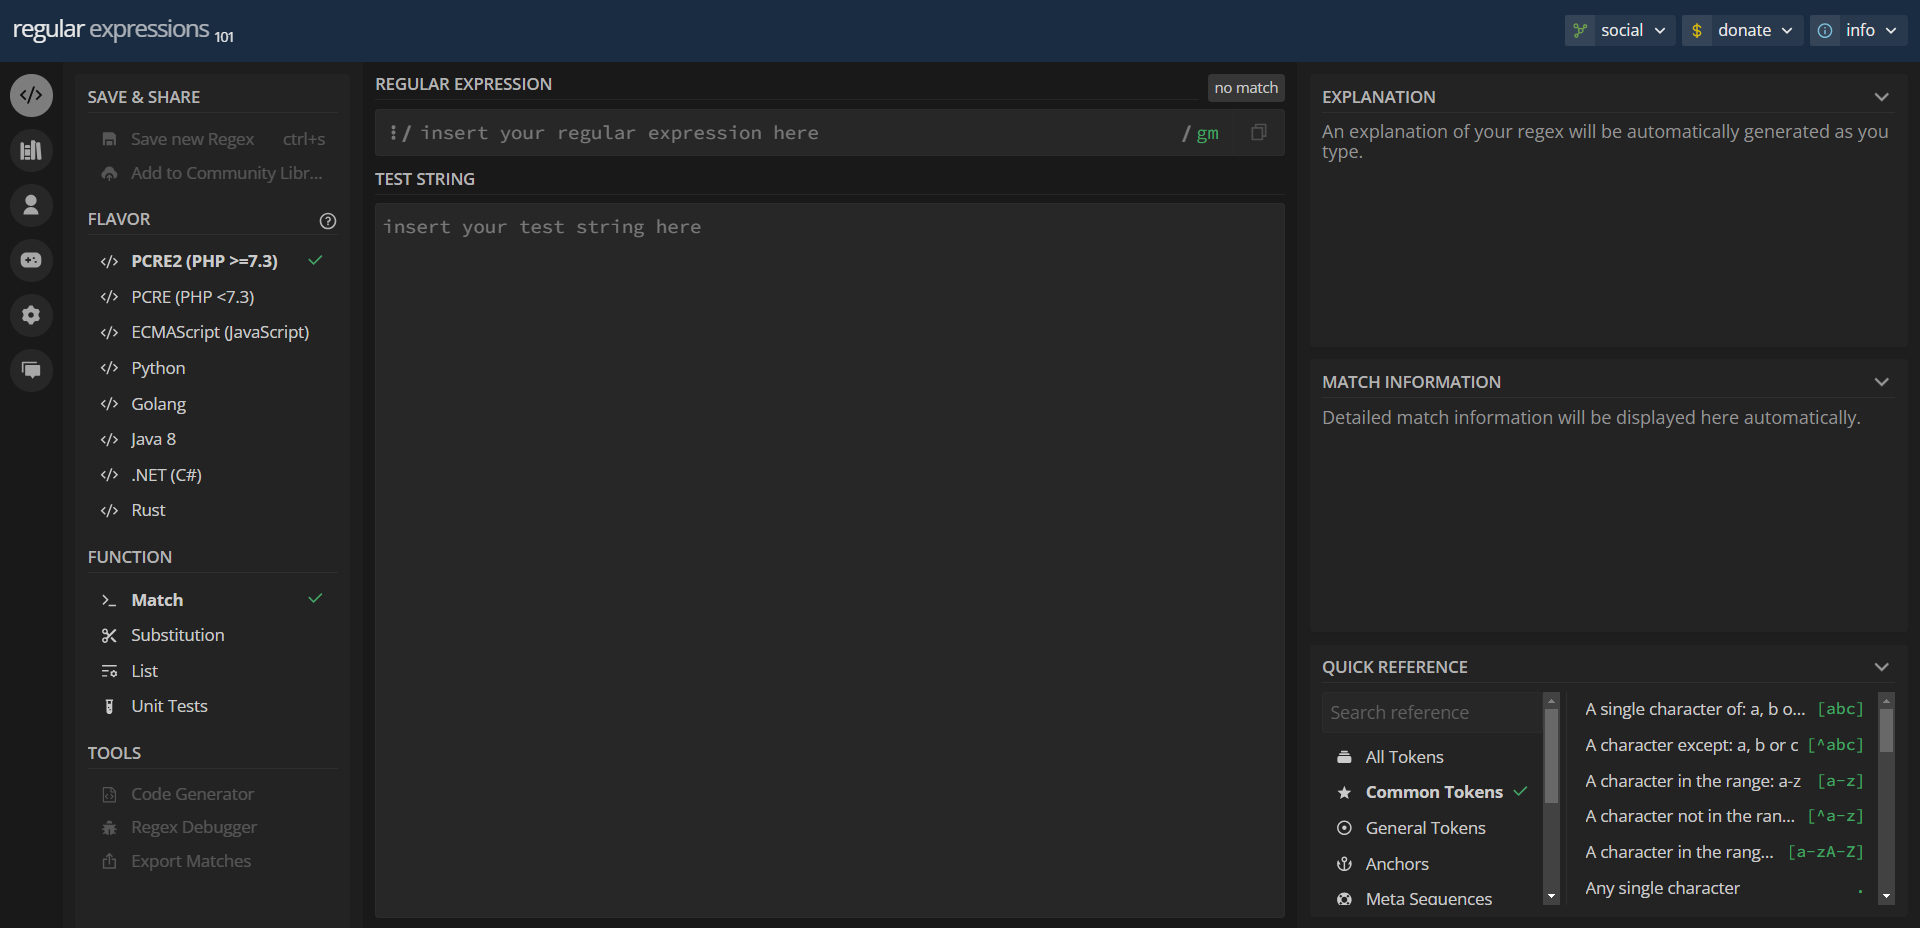Click Add to Community Library
This screenshot has width=1920, height=928.
coord(212,173)
